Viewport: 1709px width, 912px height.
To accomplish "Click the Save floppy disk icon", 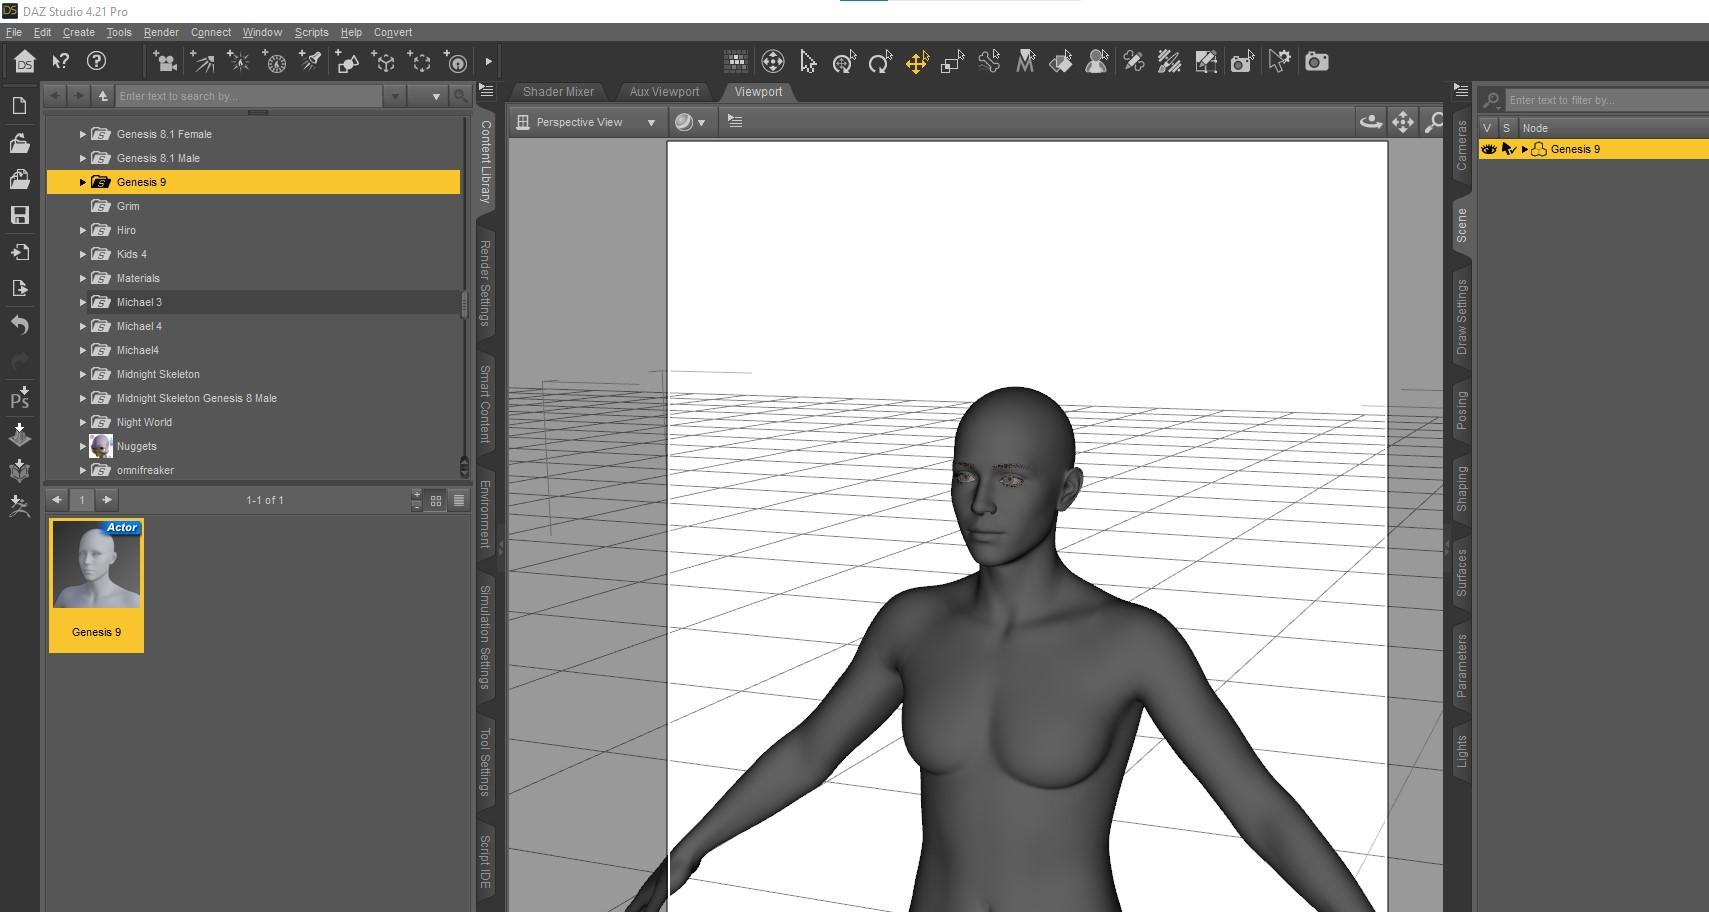I will pyautogui.click(x=19, y=215).
